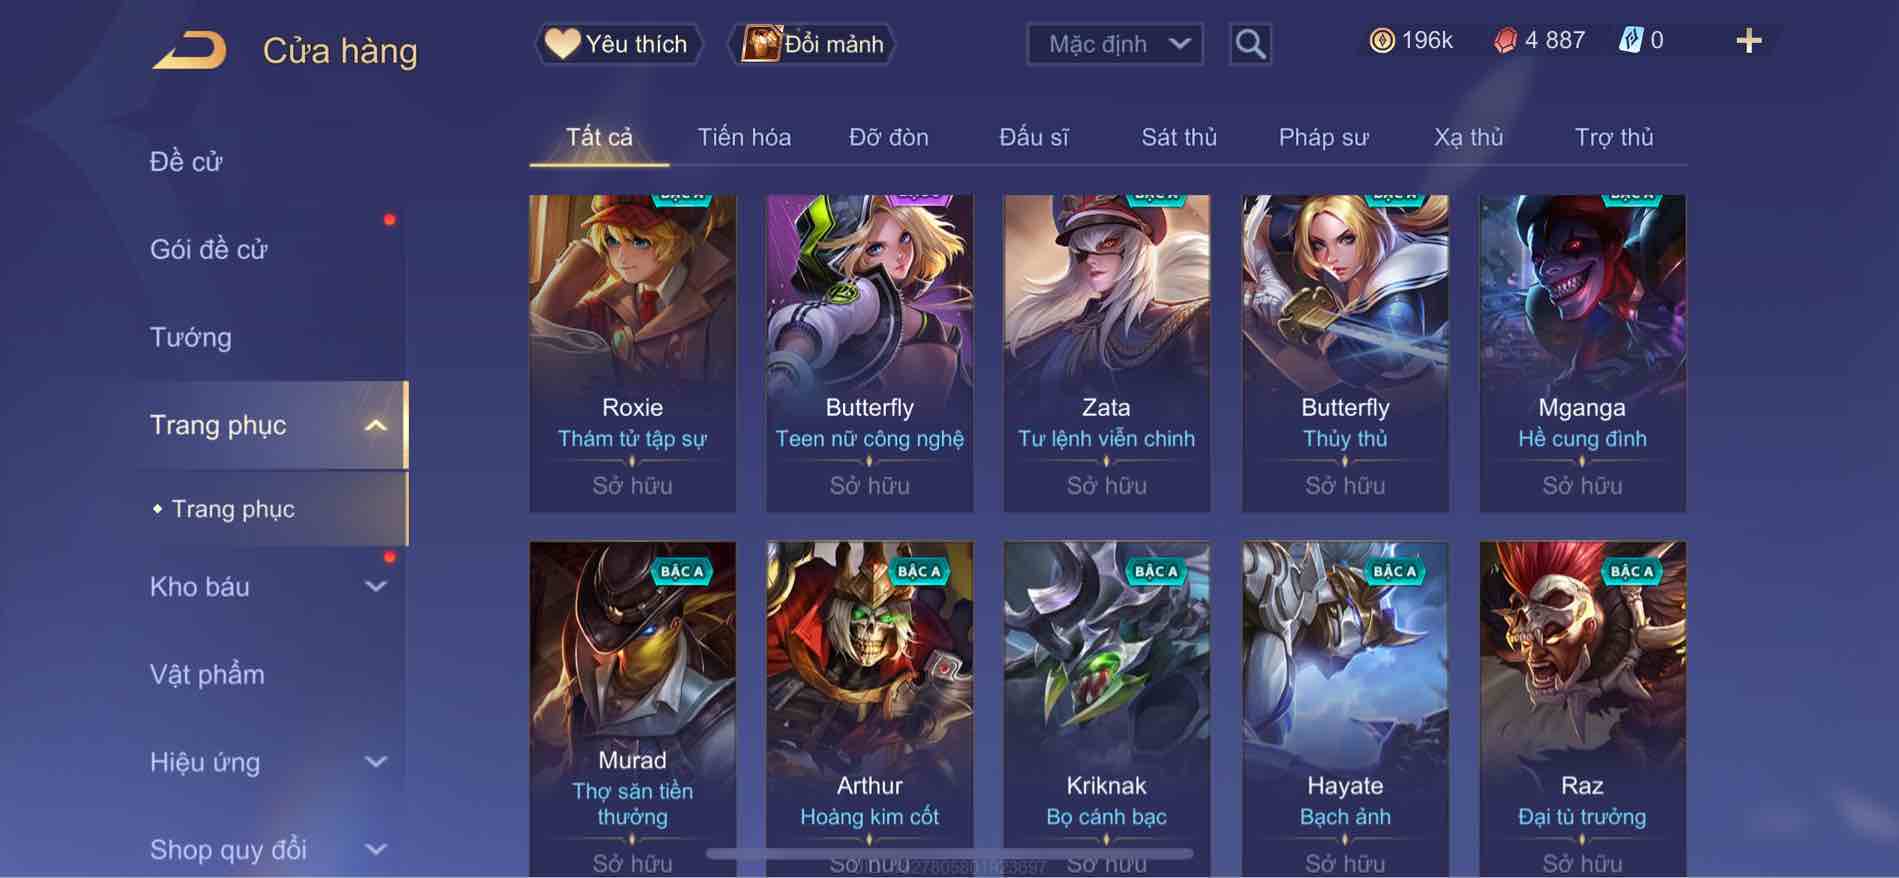Screen dimensions: 1899x878
Task: Open the Mặc định sort dropdown
Action: (x=1115, y=44)
